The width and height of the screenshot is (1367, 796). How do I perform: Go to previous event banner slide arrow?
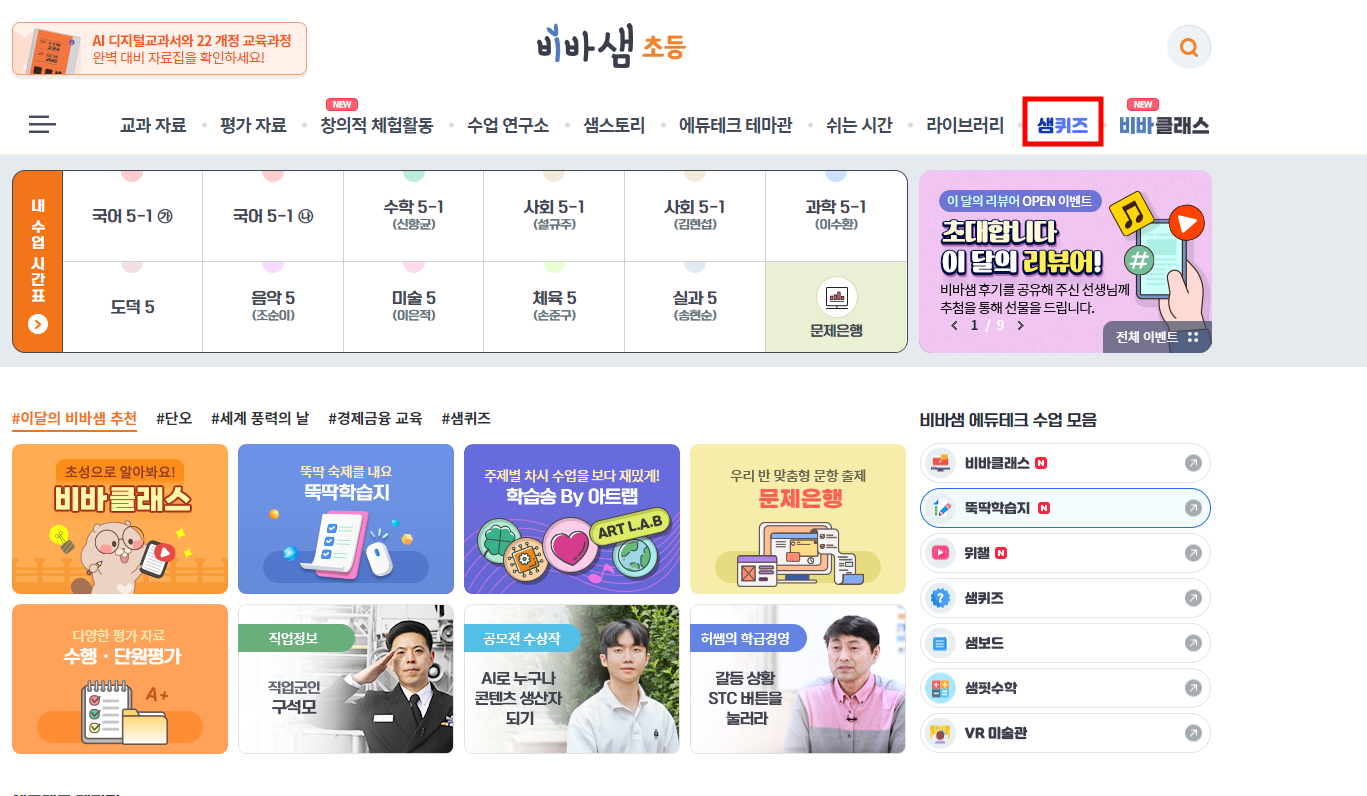[x=954, y=325]
